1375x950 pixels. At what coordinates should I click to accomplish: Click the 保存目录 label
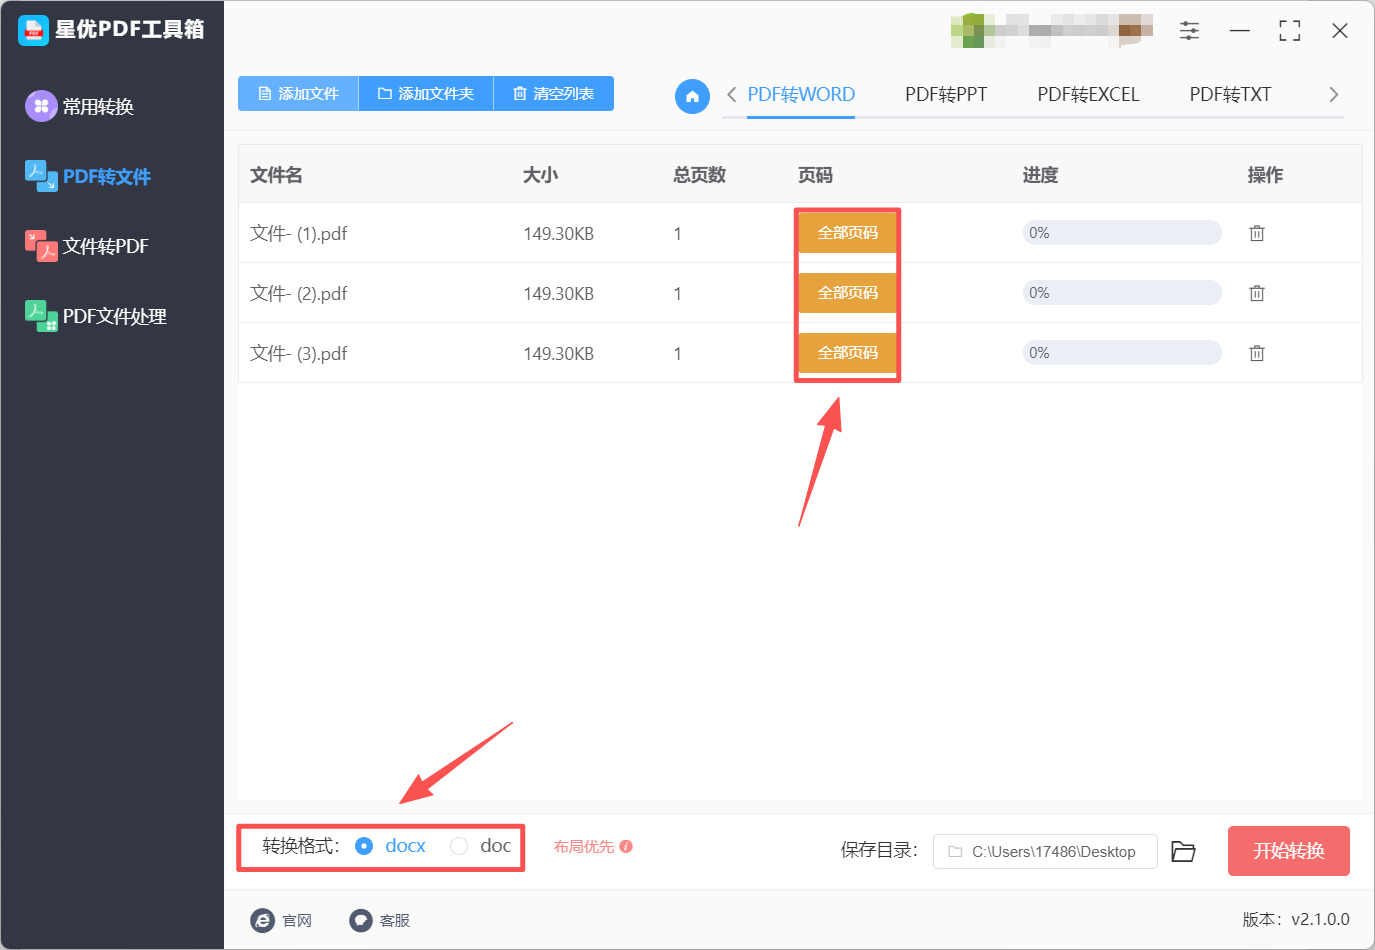pyautogui.click(x=879, y=850)
